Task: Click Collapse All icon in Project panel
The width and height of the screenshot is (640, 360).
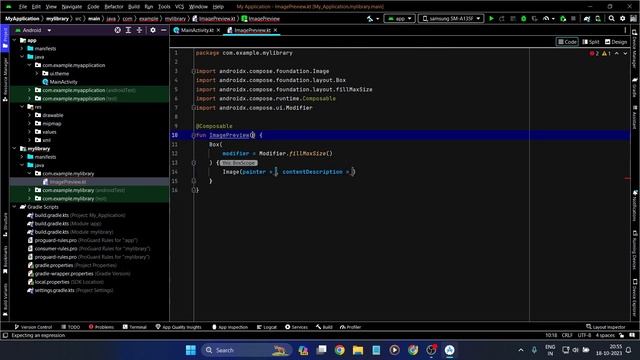Action: [139, 30]
